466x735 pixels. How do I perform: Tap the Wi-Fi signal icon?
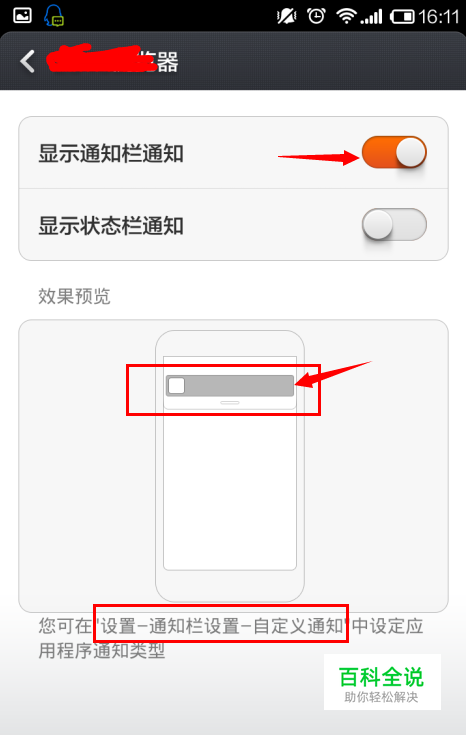click(346, 16)
